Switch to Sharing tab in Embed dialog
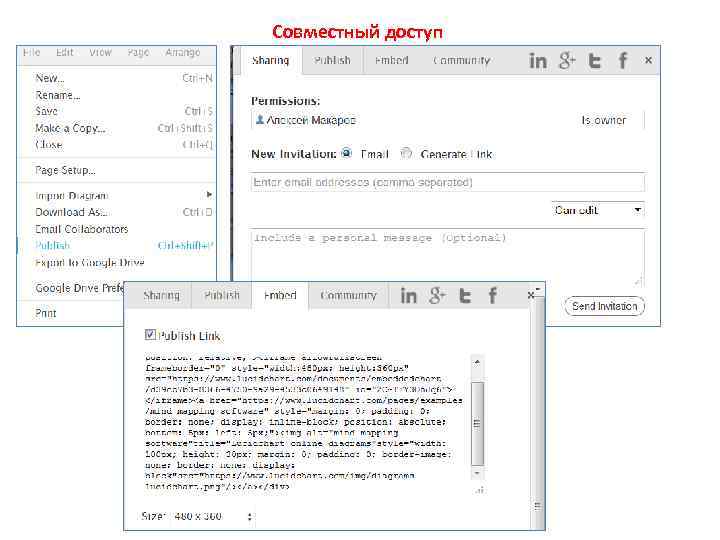This screenshot has width=720, height=540. point(162,295)
